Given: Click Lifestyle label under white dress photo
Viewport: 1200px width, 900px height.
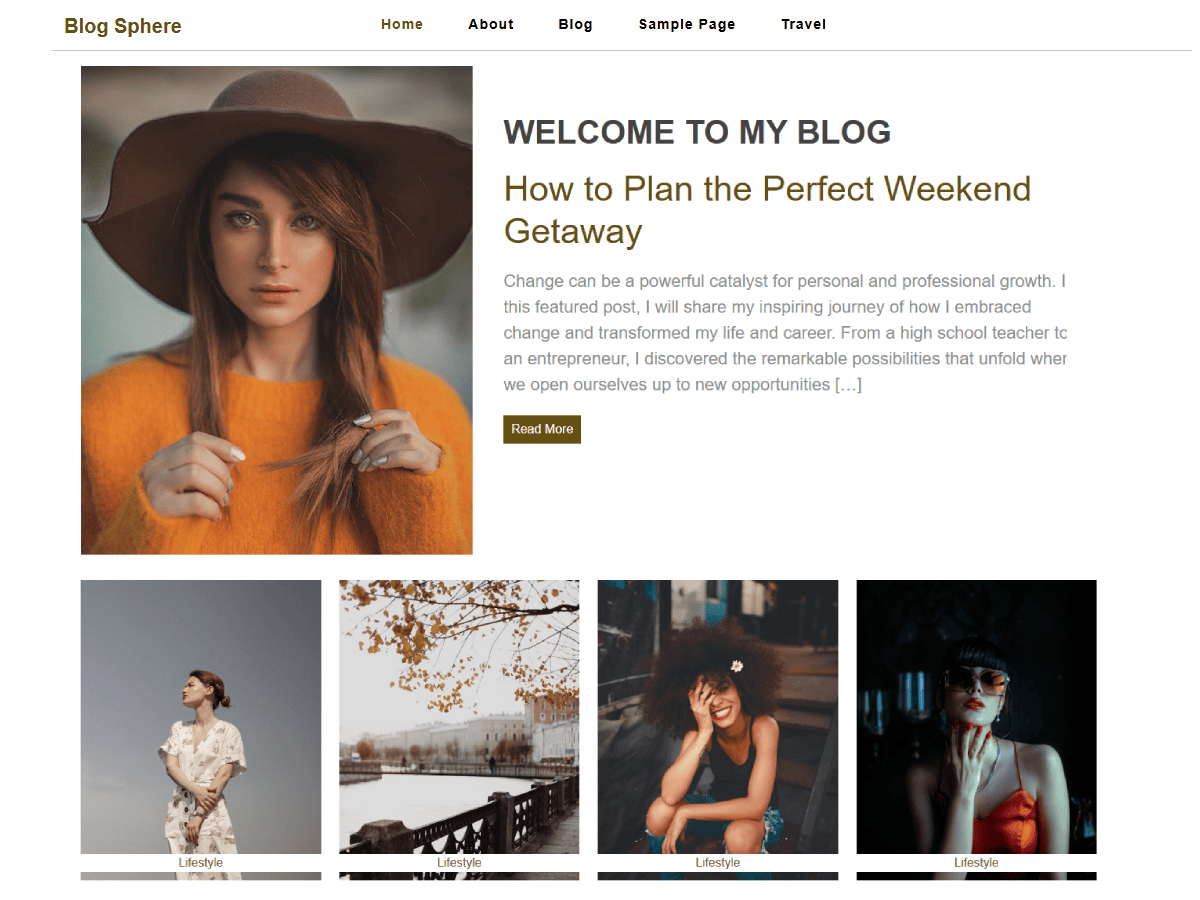Looking at the screenshot, I should coord(201,863).
